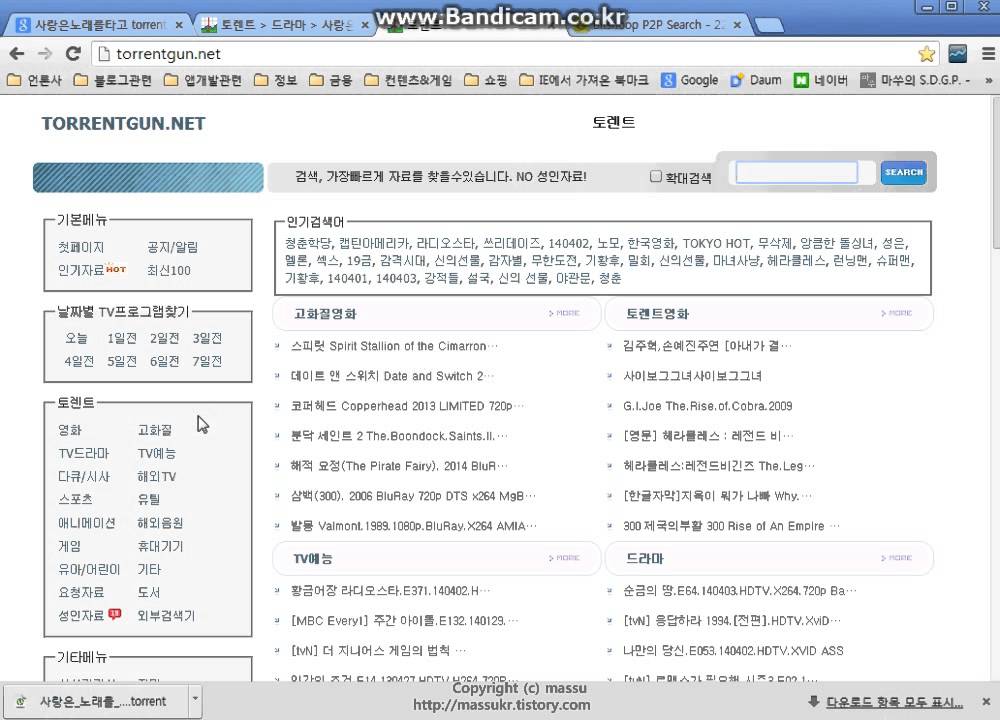Expand TV예능 MORE link
The width and height of the screenshot is (1000, 720).
coord(564,558)
